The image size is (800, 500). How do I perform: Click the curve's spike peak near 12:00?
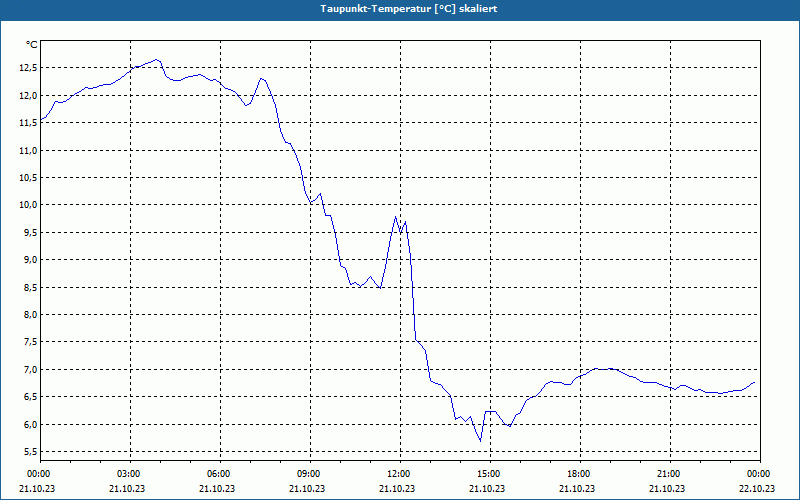pos(395,217)
